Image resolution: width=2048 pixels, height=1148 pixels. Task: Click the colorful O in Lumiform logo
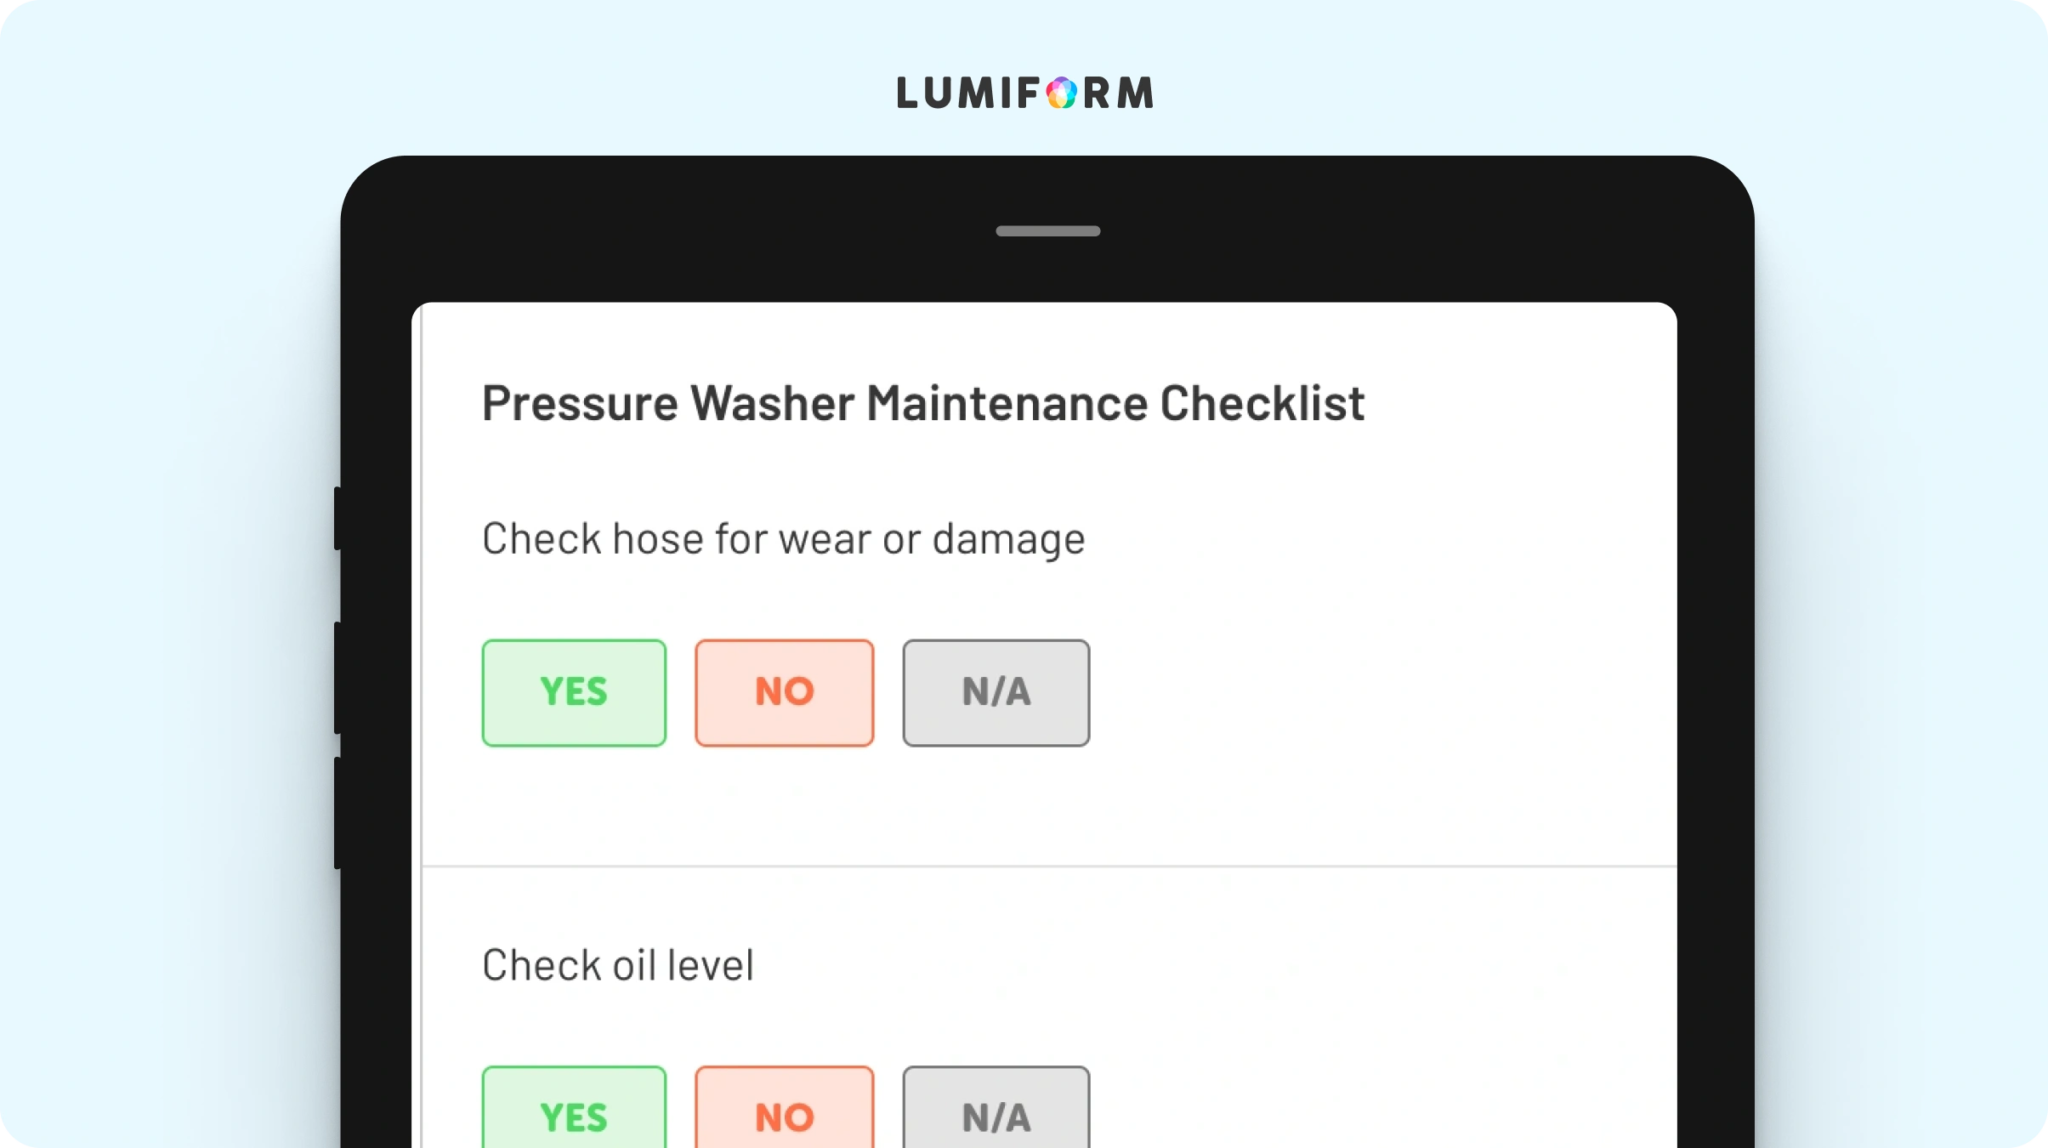(1062, 93)
